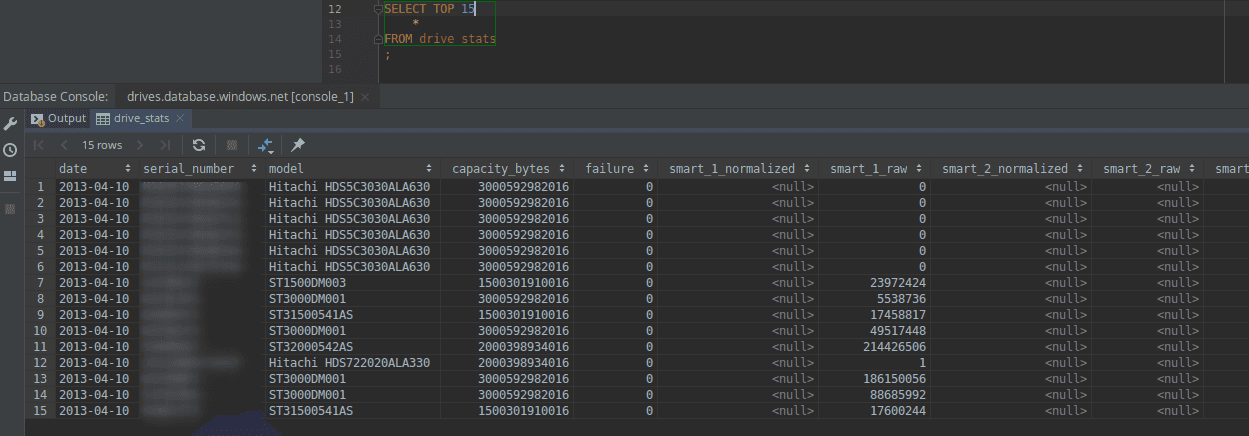Click smart_1_raw value '5538736'
Viewport: 1249px width, 436px height.
(900, 299)
